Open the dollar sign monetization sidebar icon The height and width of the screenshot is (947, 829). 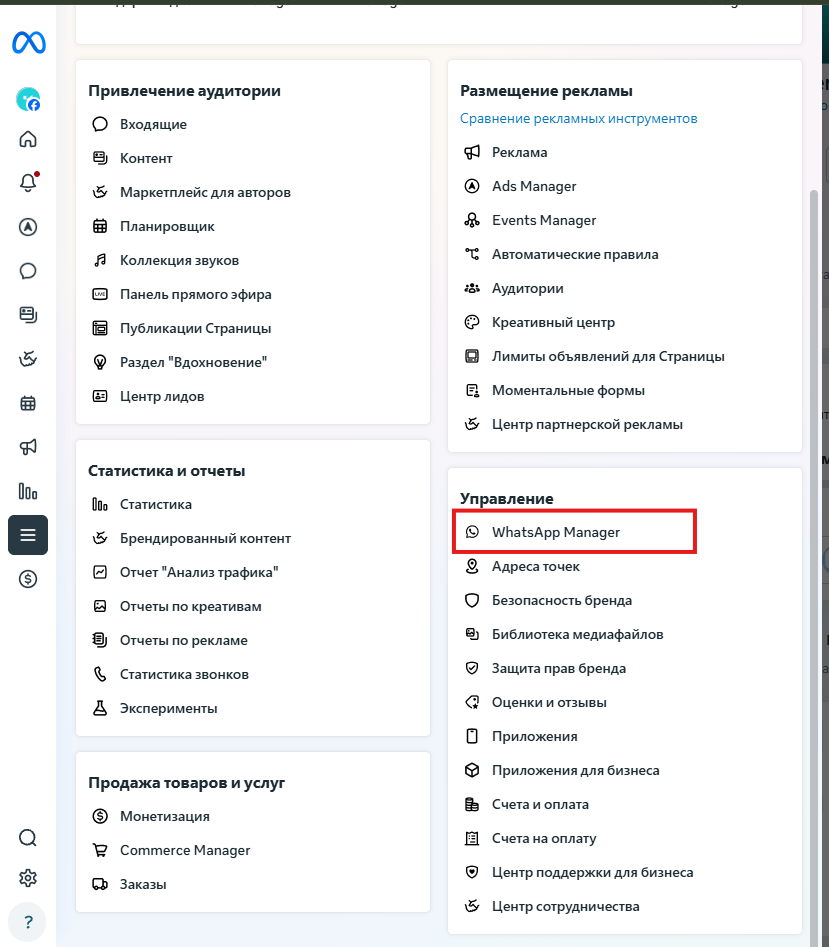tap(28, 579)
